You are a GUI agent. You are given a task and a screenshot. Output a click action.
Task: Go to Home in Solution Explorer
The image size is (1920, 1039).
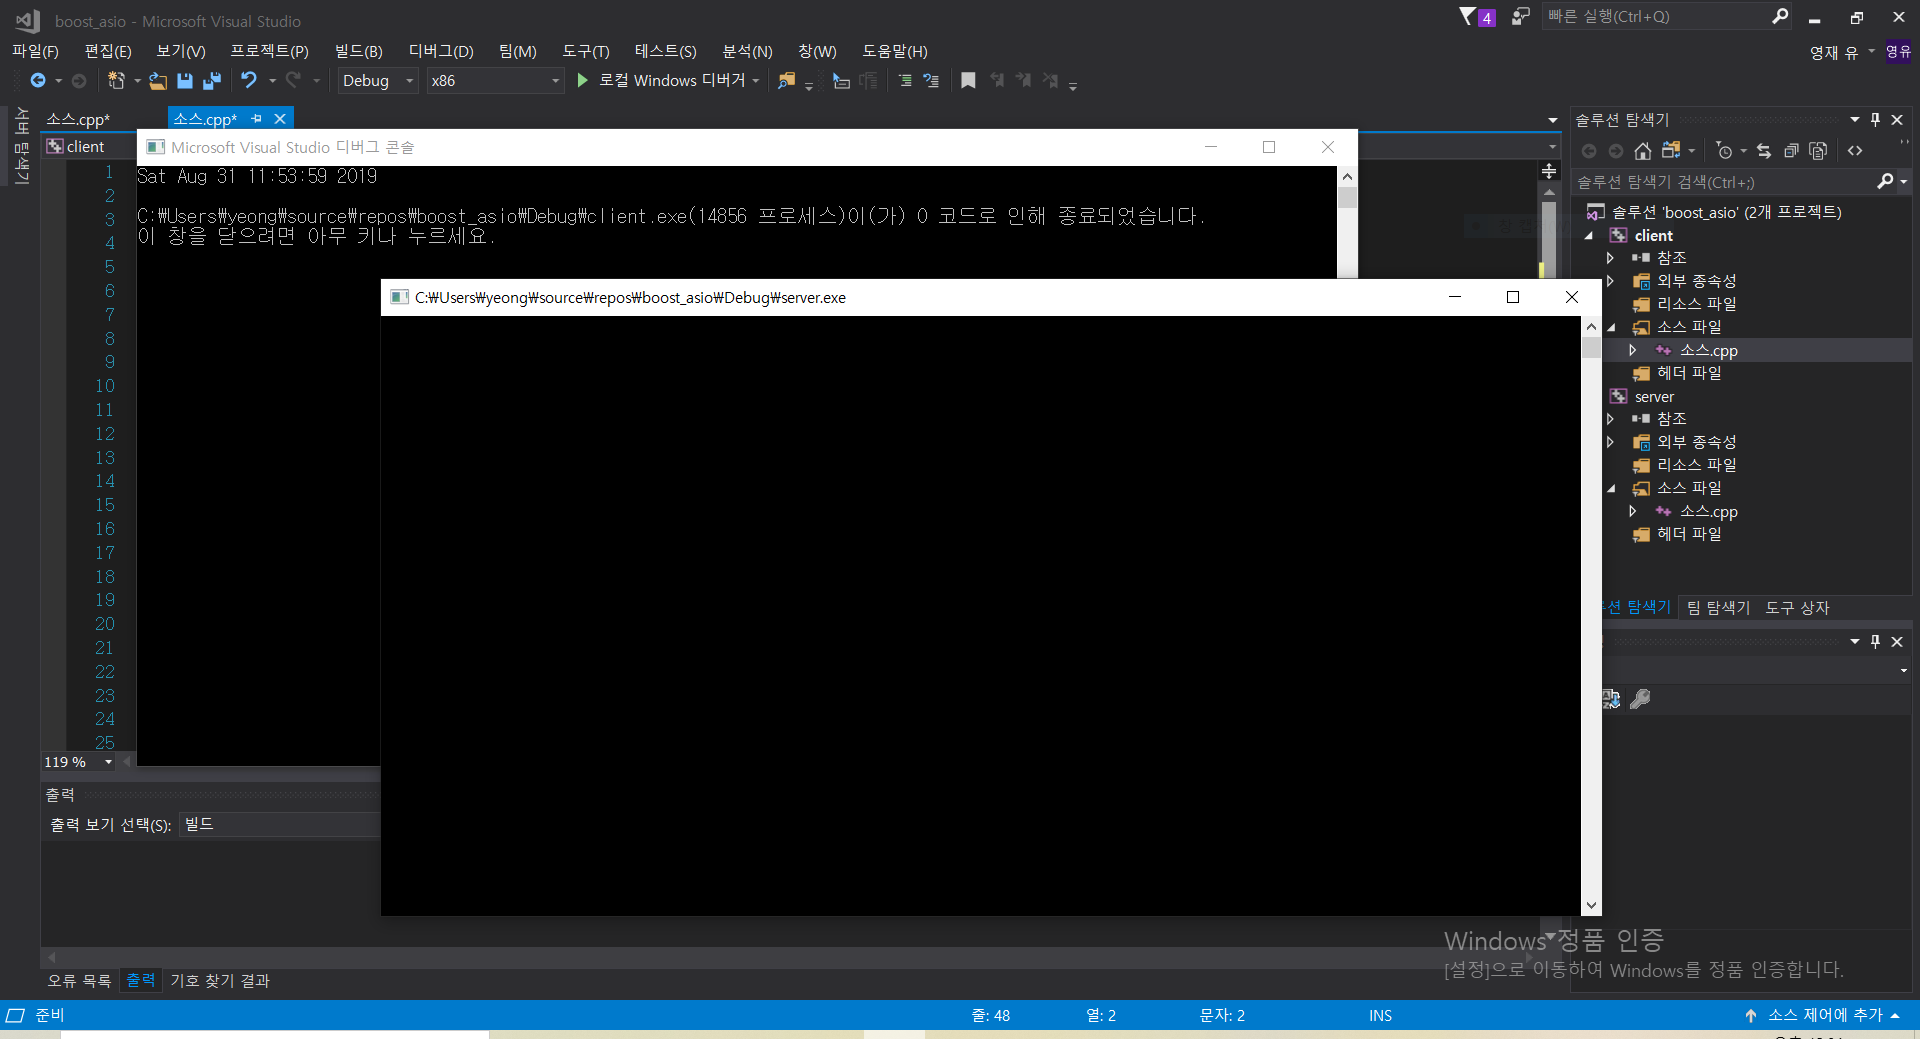point(1642,151)
